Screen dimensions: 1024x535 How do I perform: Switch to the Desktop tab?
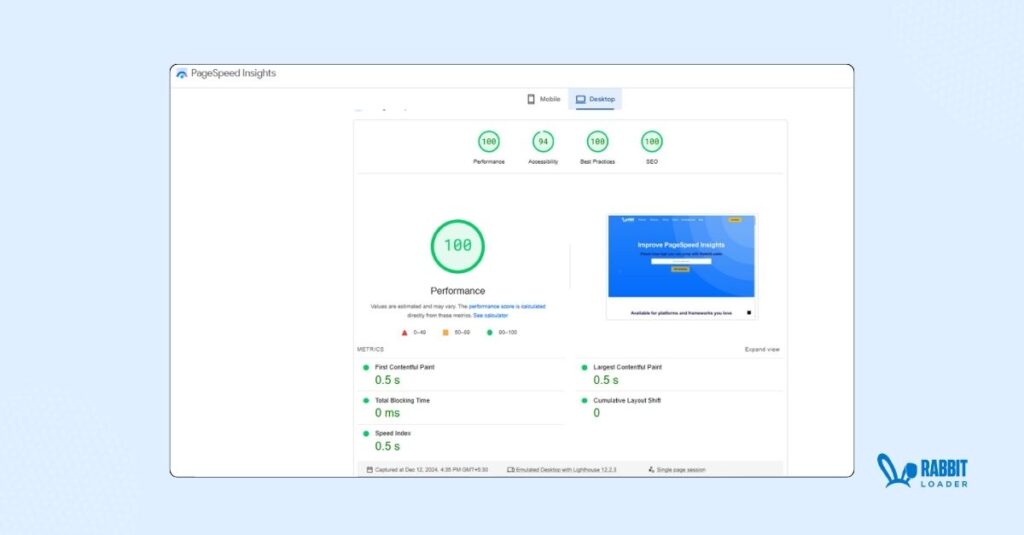coord(595,99)
